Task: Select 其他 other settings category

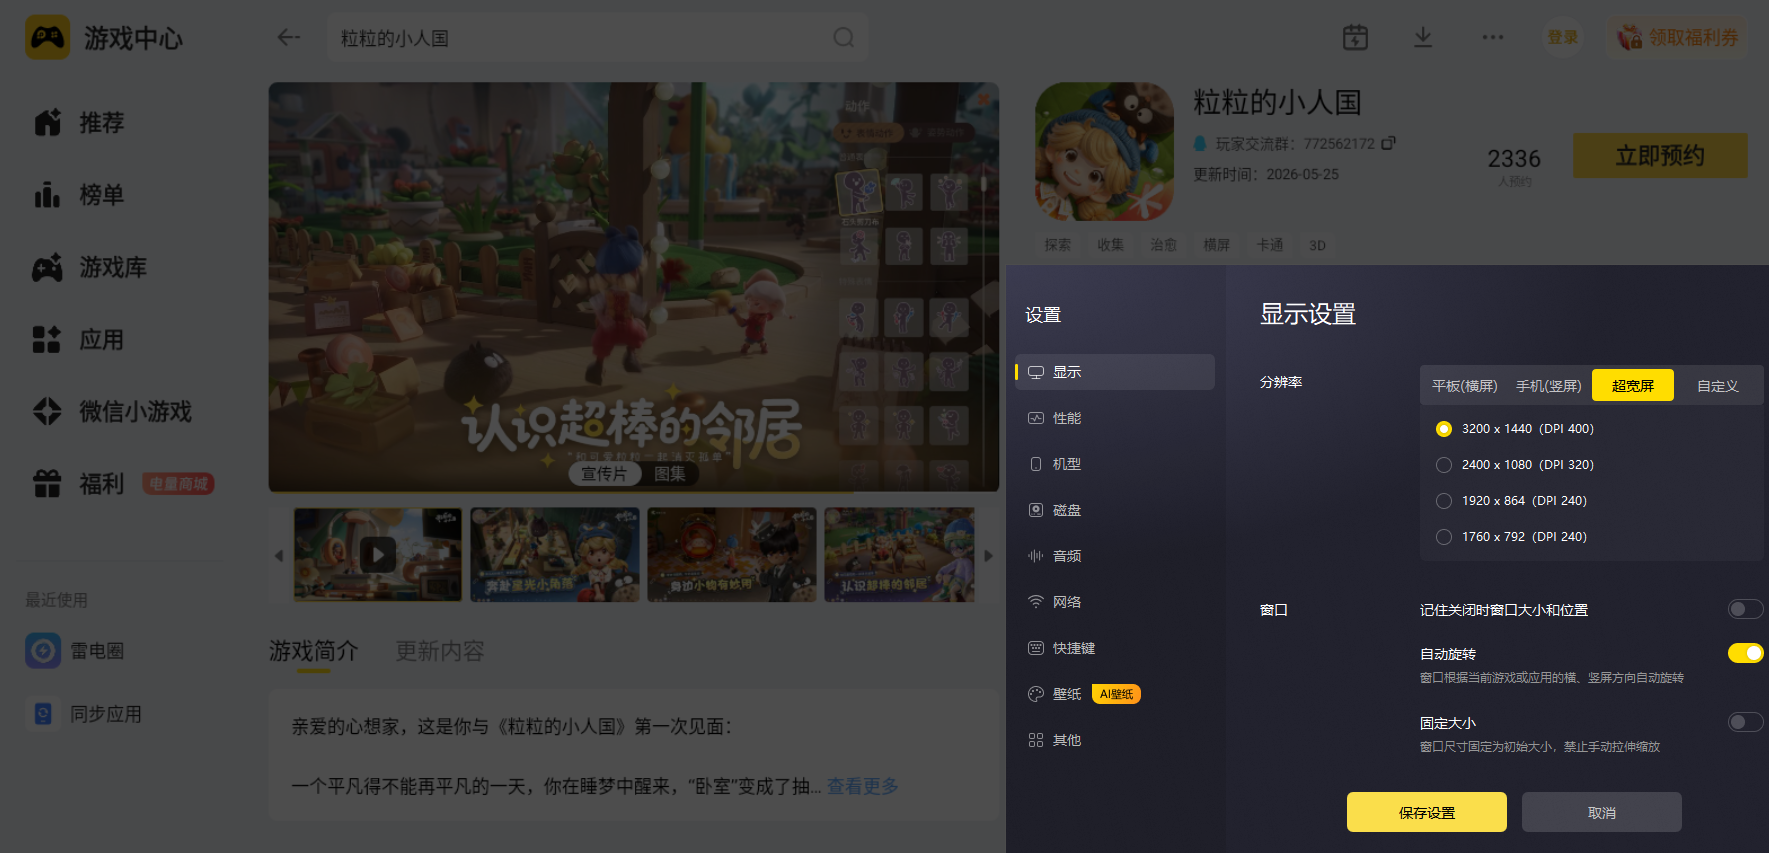Action: pyautogui.click(x=1115, y=740)
